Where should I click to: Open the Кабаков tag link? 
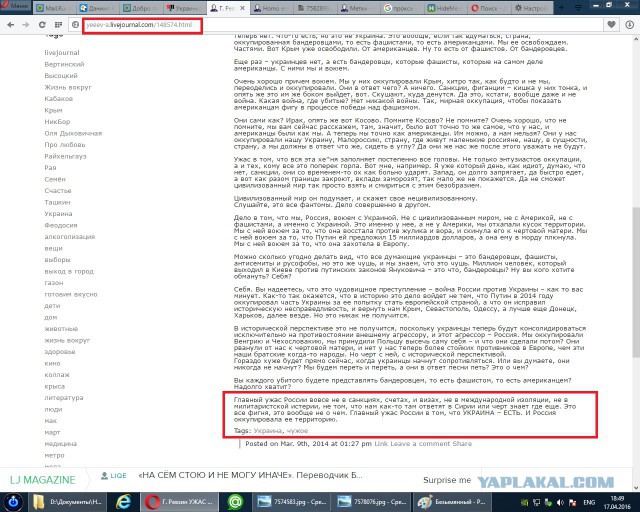tap(59, 98)
